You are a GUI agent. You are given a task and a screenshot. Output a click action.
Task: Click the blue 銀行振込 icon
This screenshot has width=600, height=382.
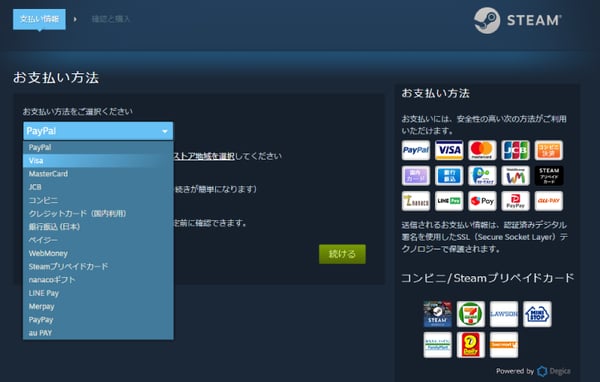pos(449,176)
